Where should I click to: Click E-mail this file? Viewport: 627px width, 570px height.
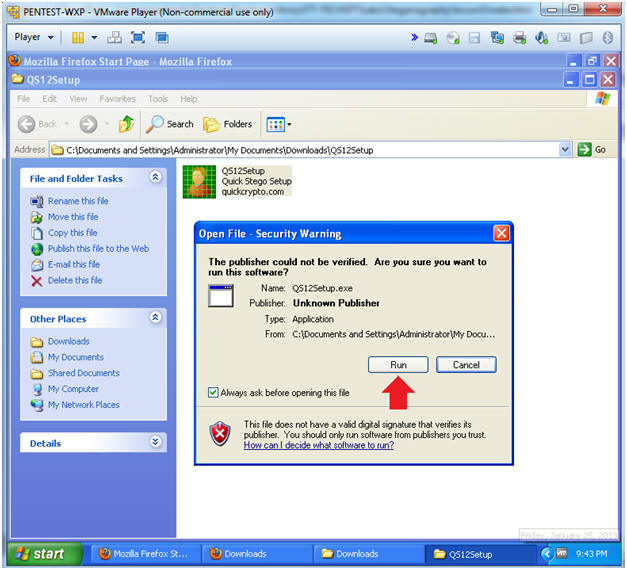[74, 264]
